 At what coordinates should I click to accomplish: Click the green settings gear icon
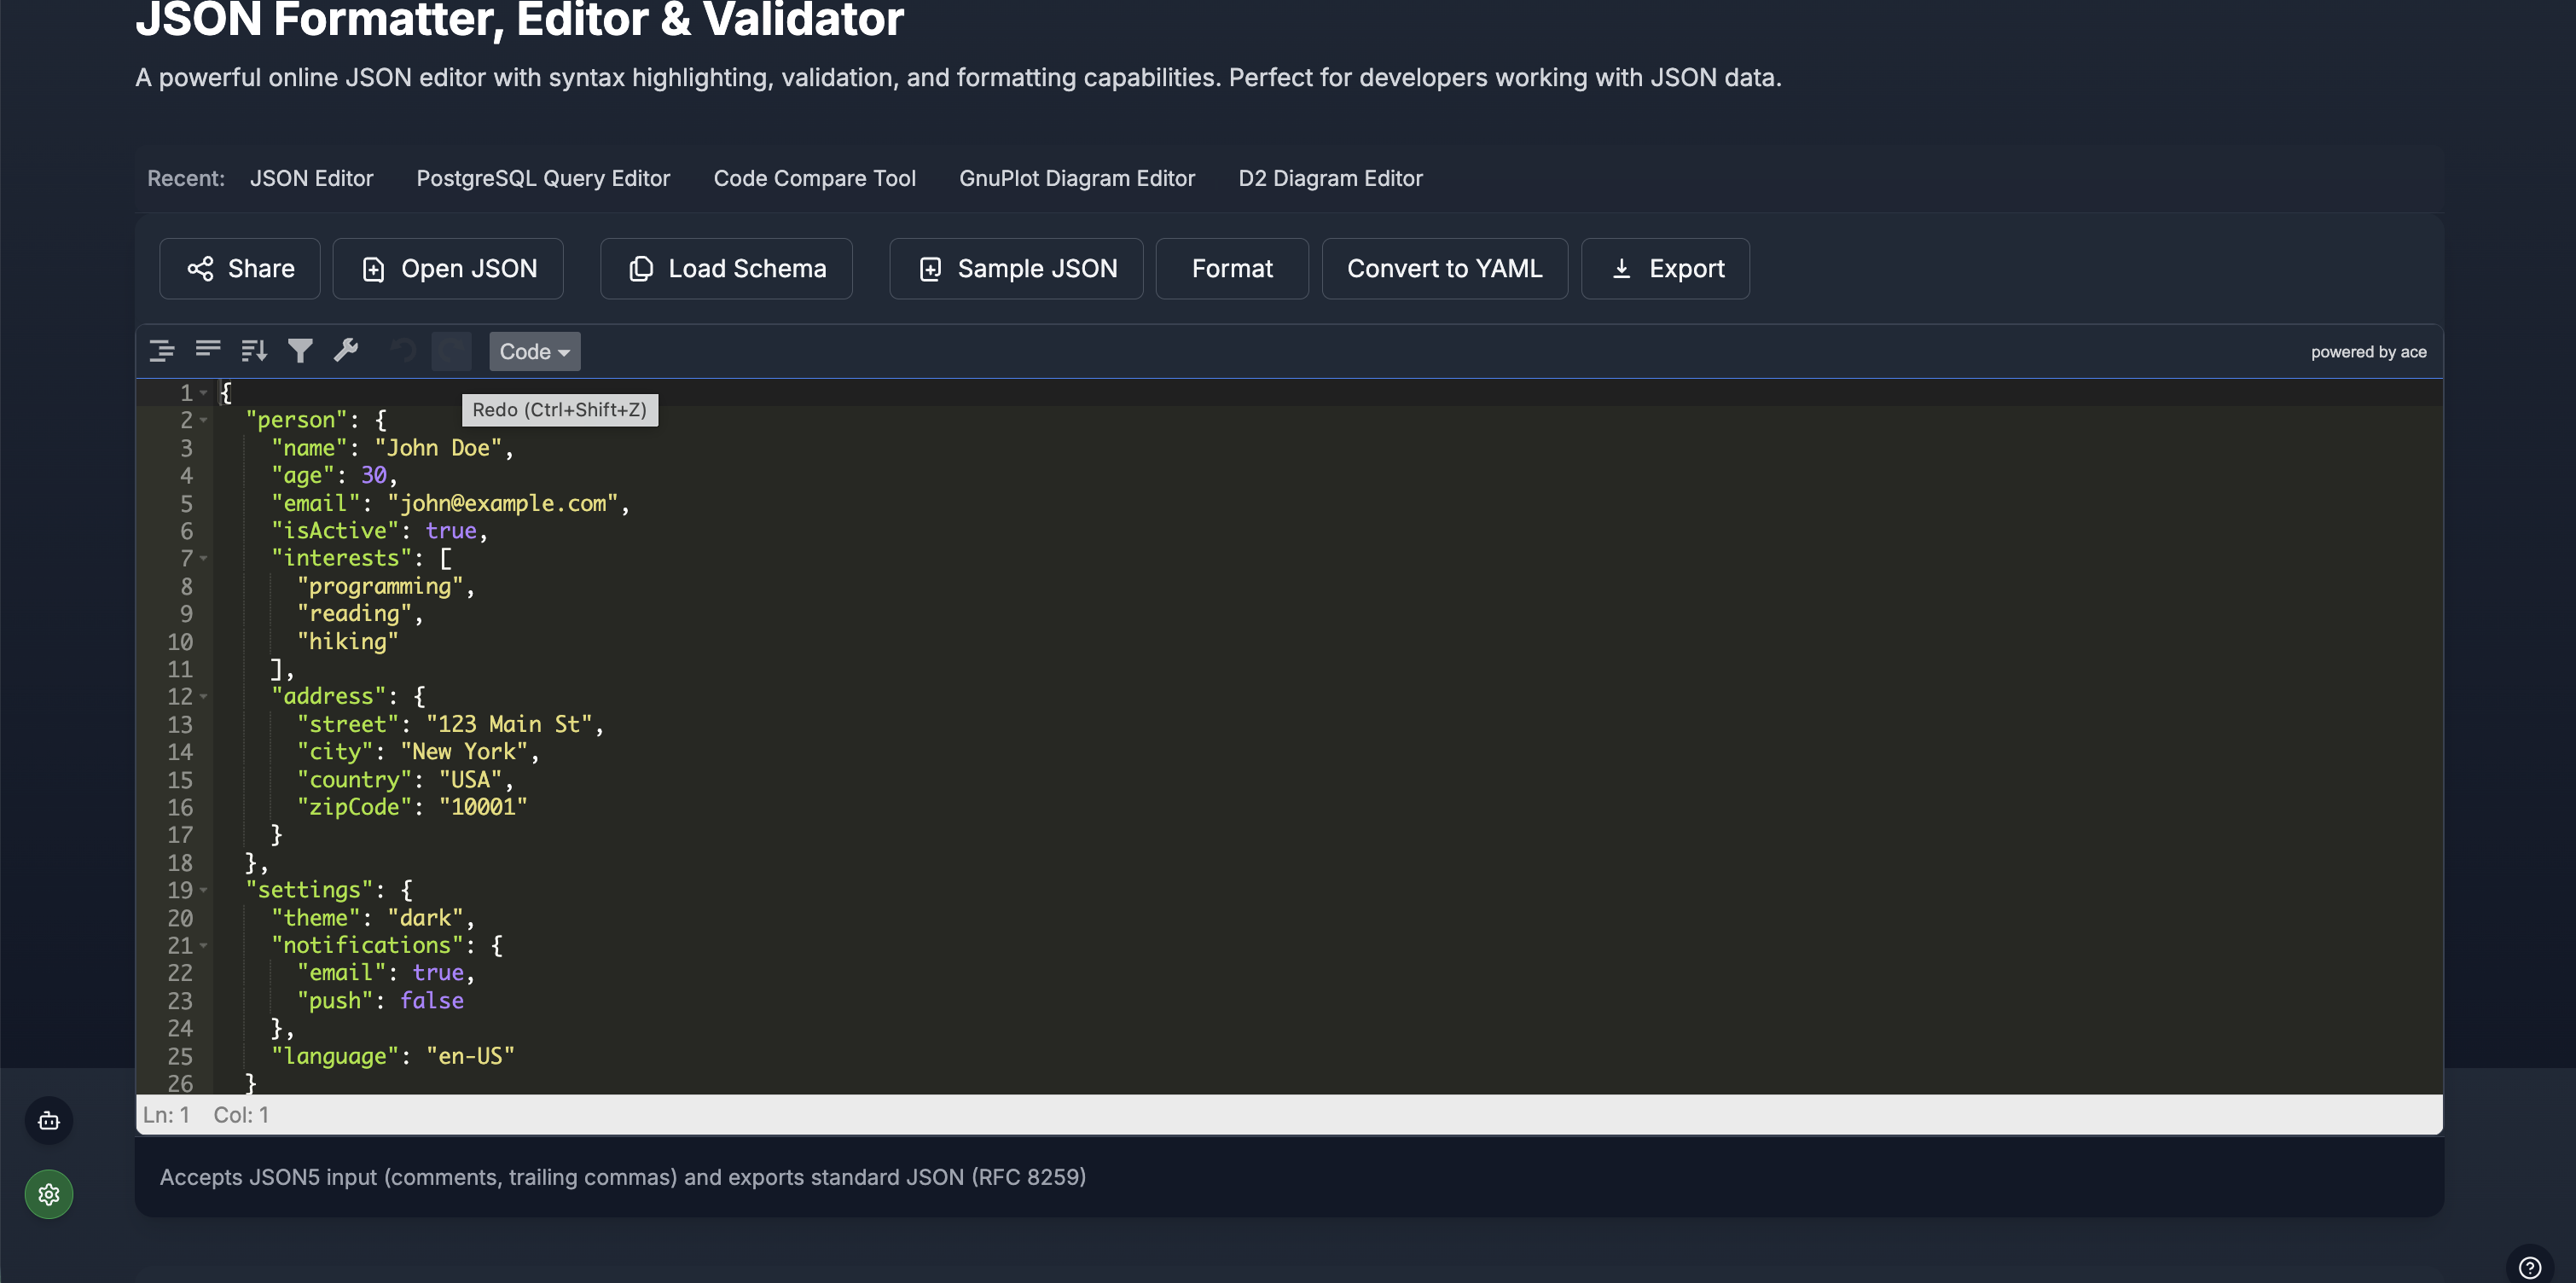[48, 1193]
